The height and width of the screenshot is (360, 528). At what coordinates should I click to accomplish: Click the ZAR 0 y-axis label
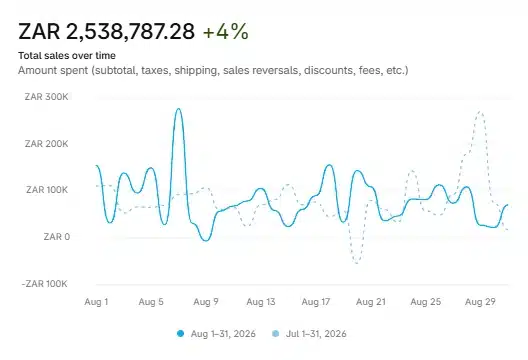point(57,237)
